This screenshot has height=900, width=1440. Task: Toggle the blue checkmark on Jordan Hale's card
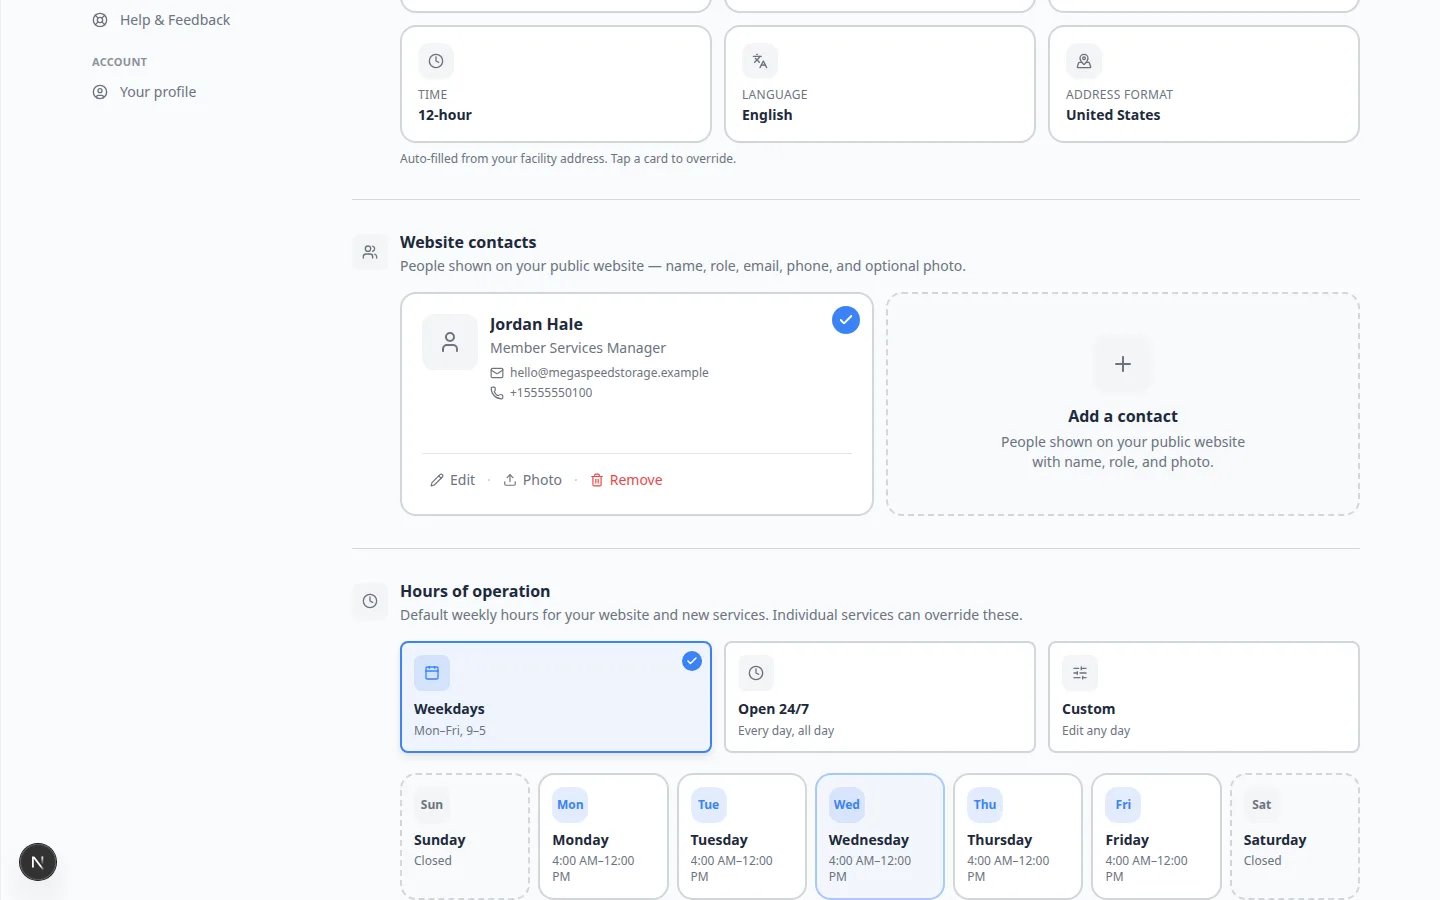(x=846, y=320)
